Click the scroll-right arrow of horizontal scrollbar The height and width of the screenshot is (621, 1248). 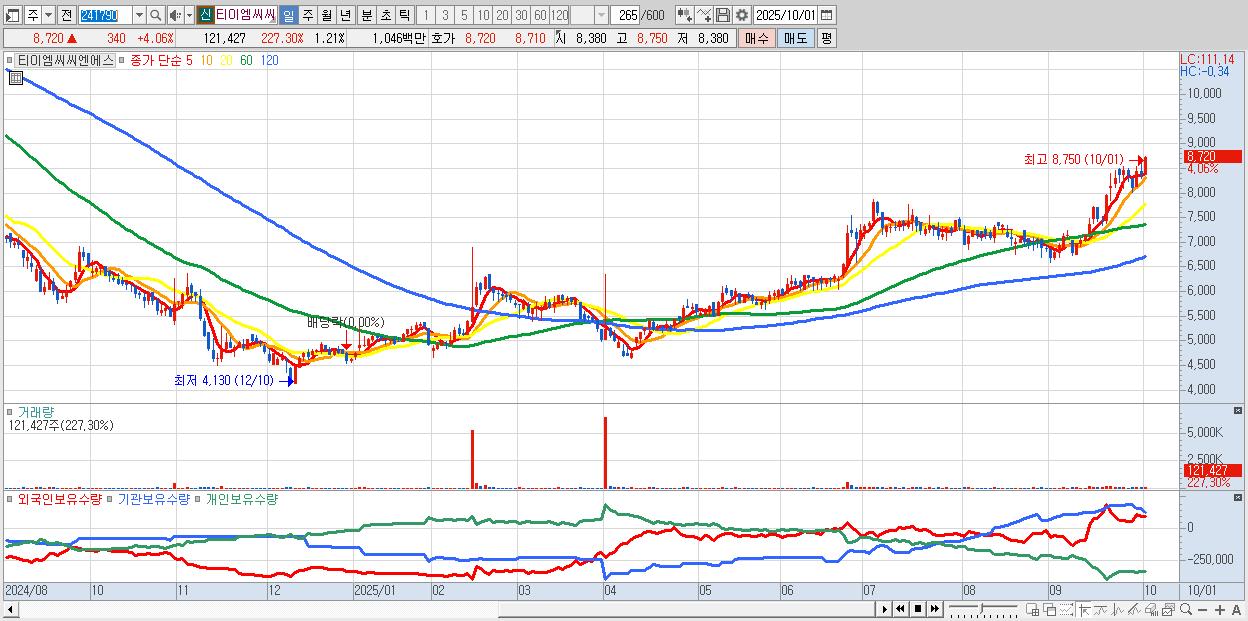[884, 609]
